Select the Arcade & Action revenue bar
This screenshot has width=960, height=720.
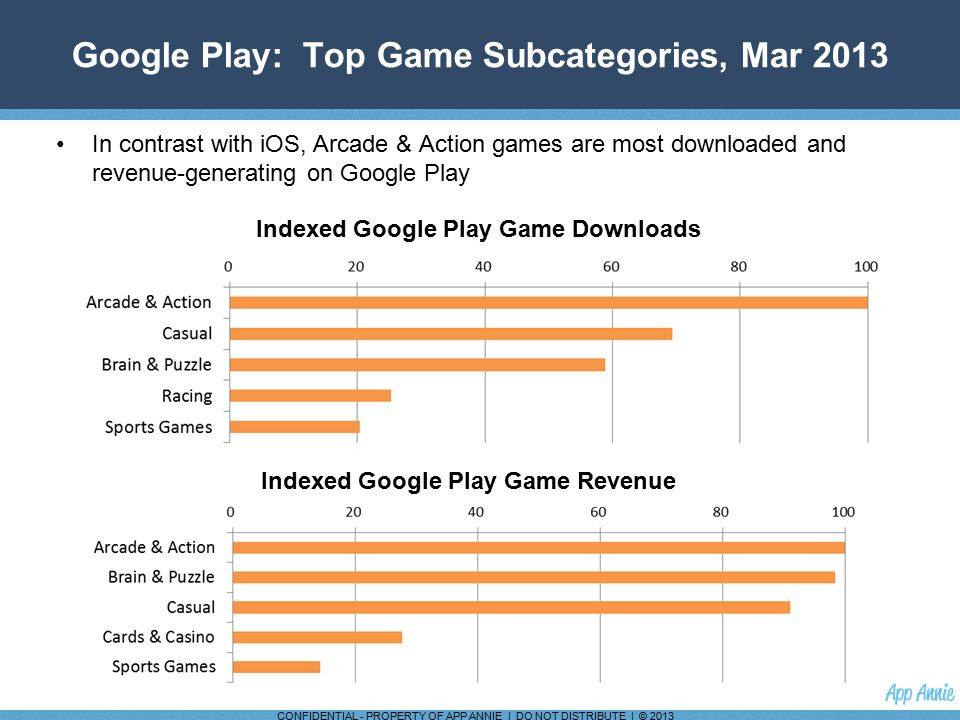(539, 547)
